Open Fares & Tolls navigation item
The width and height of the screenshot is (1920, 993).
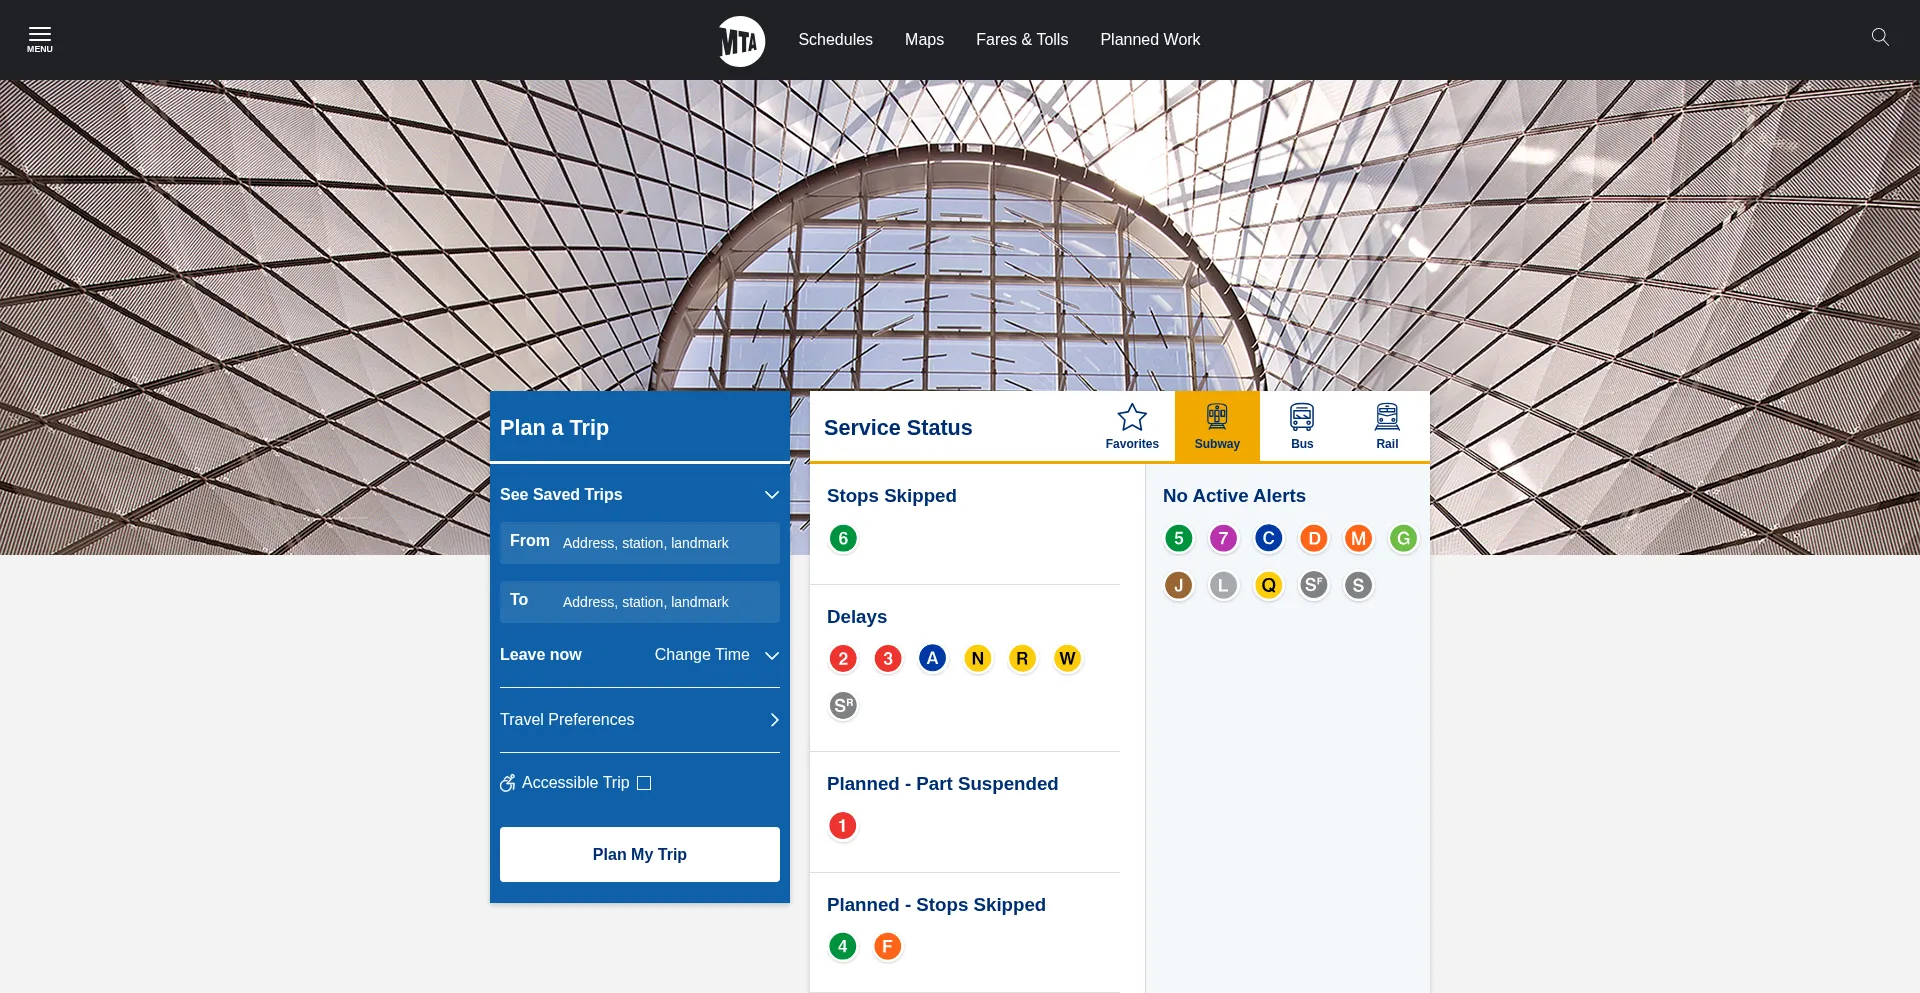click(x=1022, y=39)
